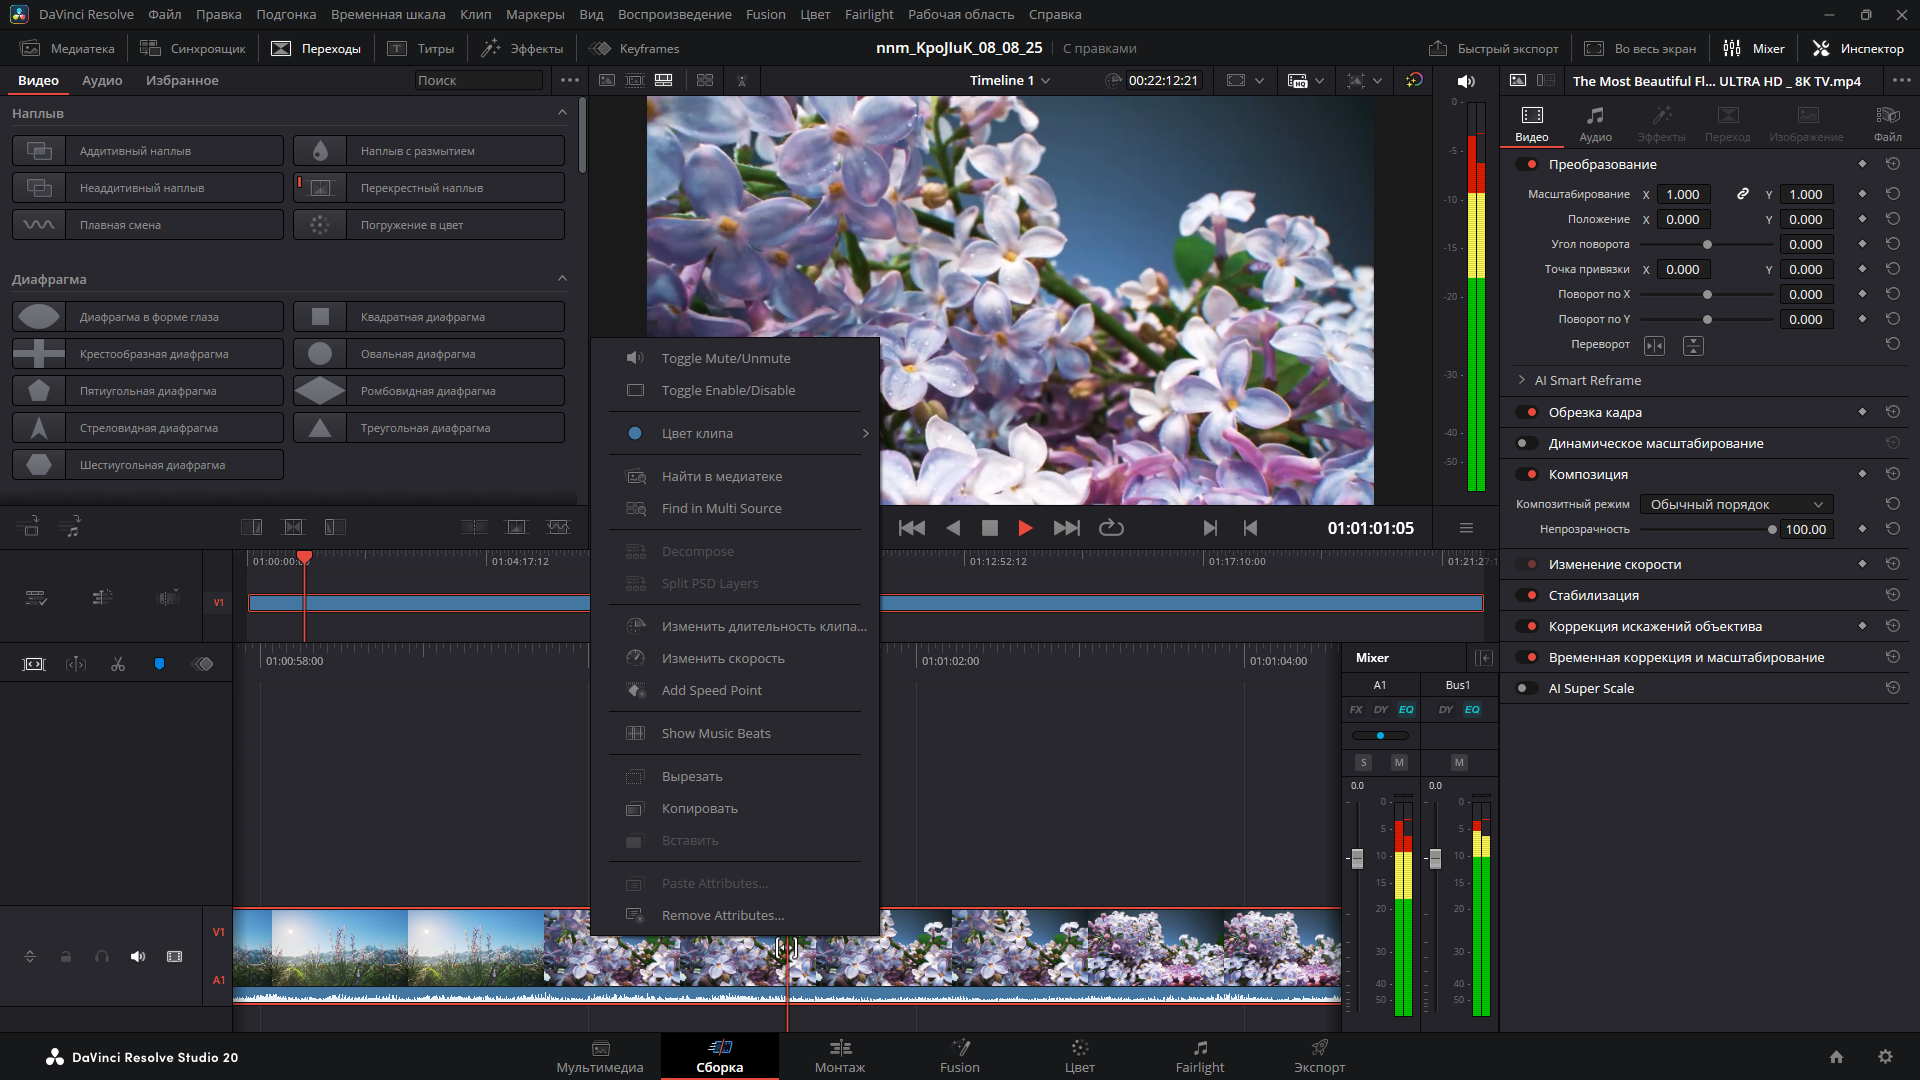Choose Копировать in context menu
Viewport: 1920px width, 1080px height.
click(735, 808)
